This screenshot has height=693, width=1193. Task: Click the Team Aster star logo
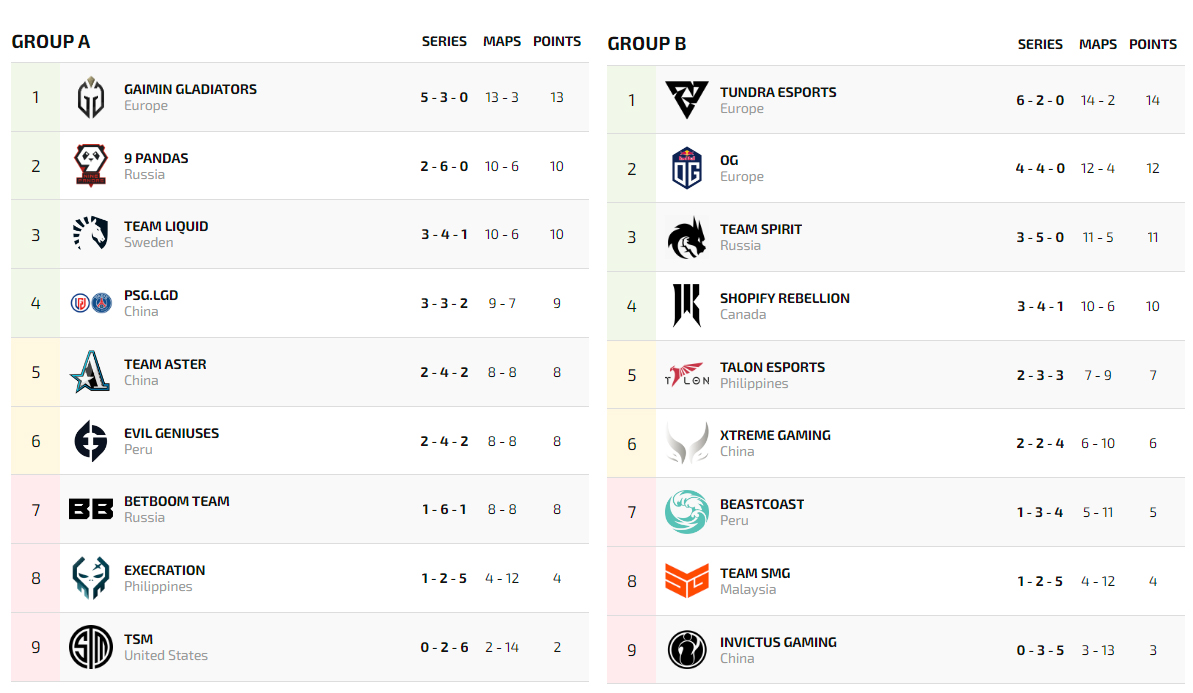pyautogui.click(x=91, y=372)
